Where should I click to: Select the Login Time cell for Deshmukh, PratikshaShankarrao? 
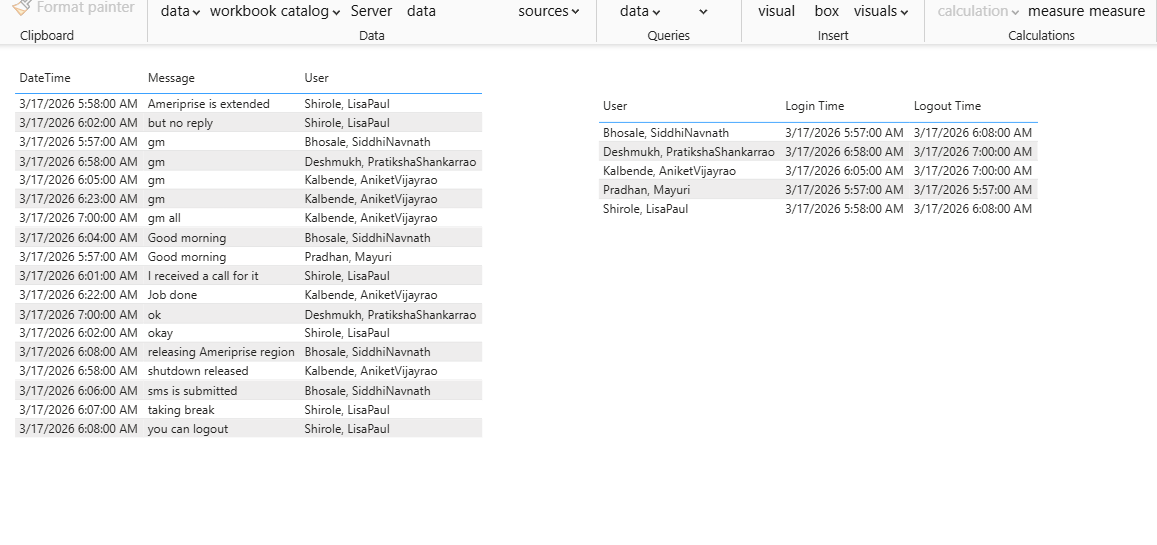(x=844, y=151)
